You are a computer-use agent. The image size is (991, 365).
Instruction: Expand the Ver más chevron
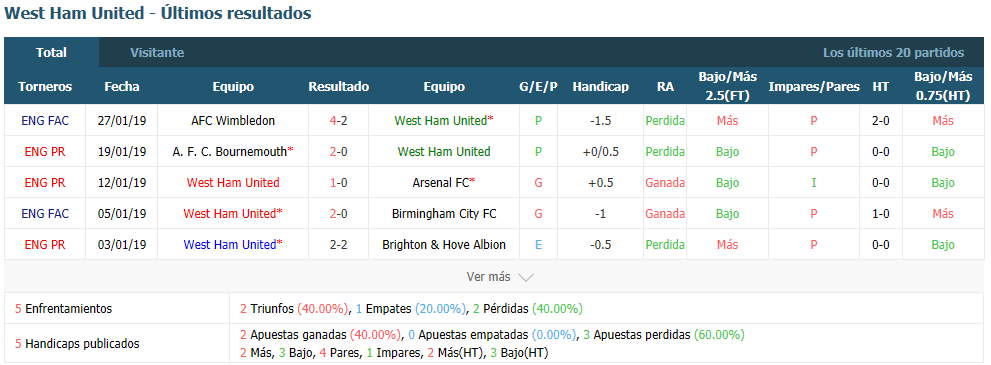[x=526, y=277]
